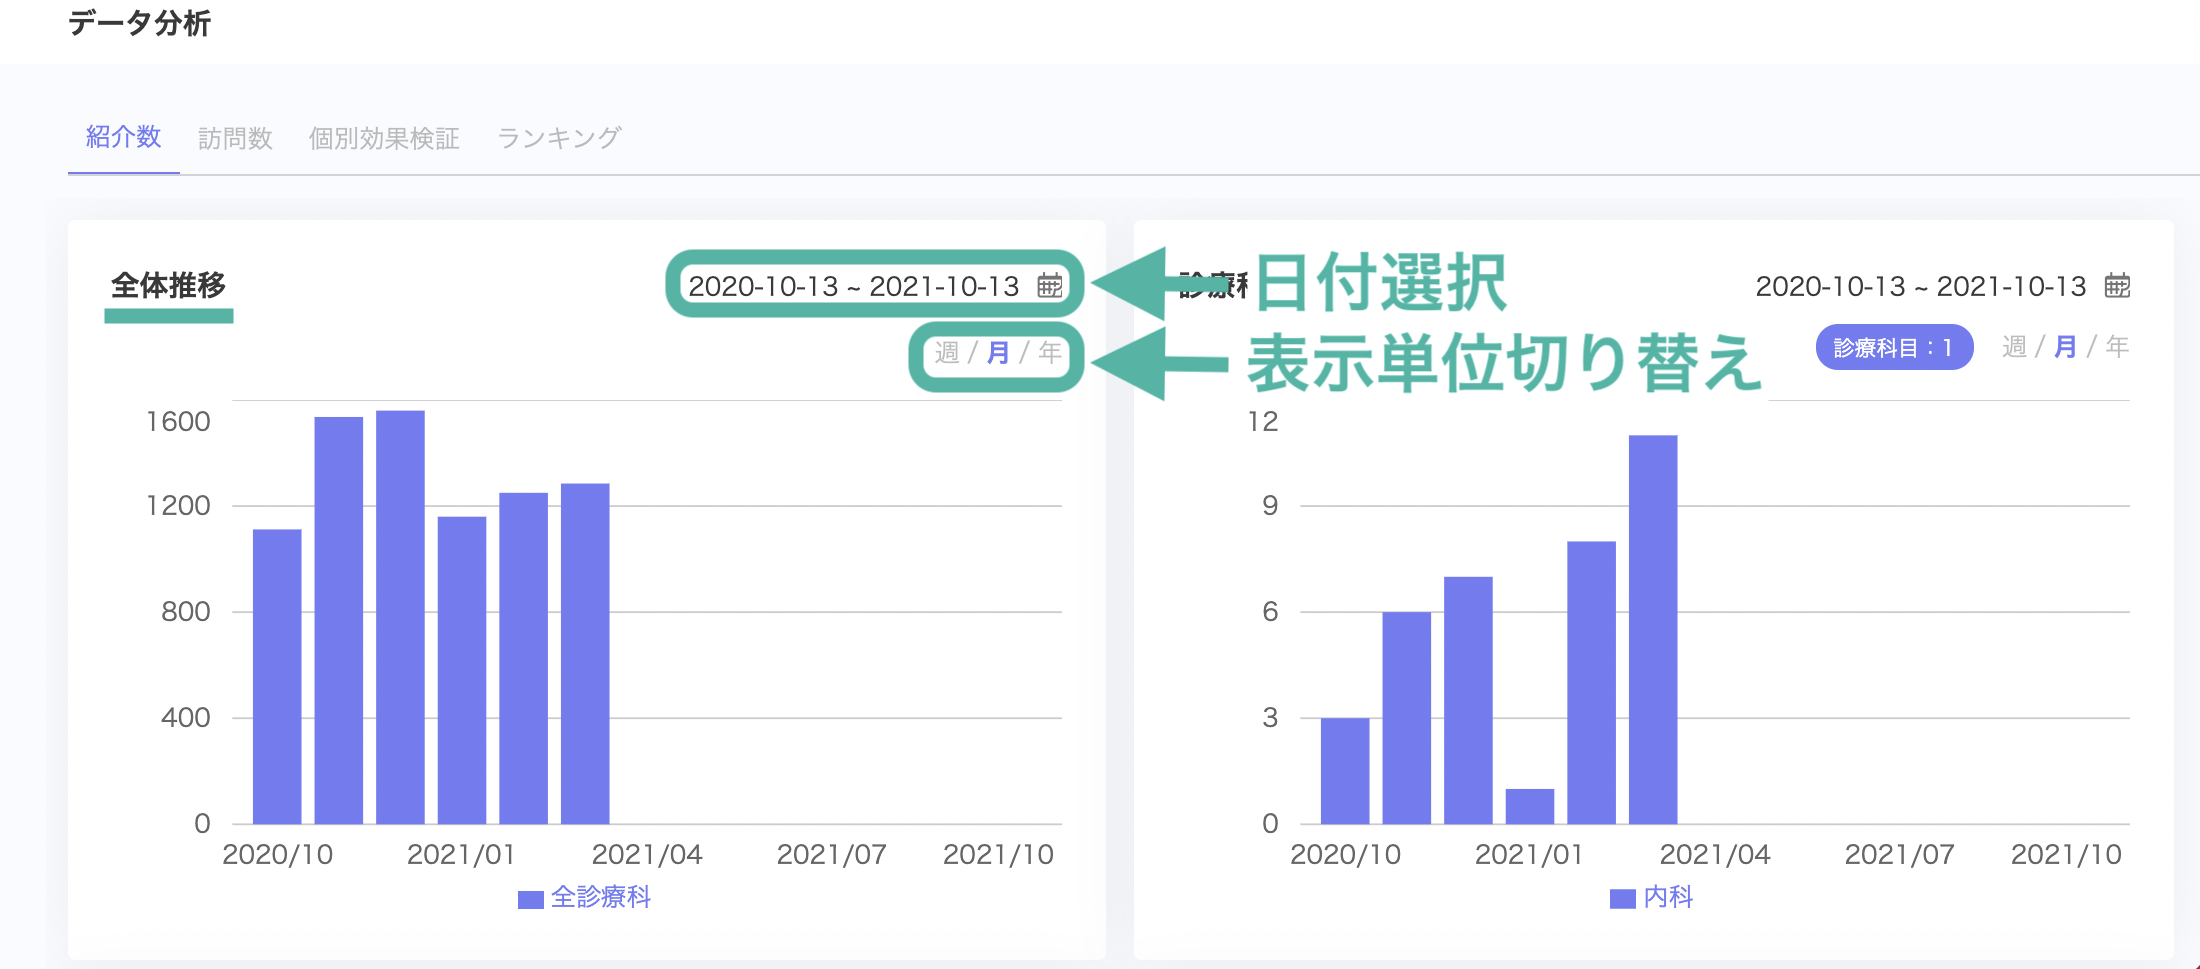The height and width of the screenshot is (969, 2200).
Task: Select the tallest bar in 内科 chart
Action: (x=1653, y=629)
